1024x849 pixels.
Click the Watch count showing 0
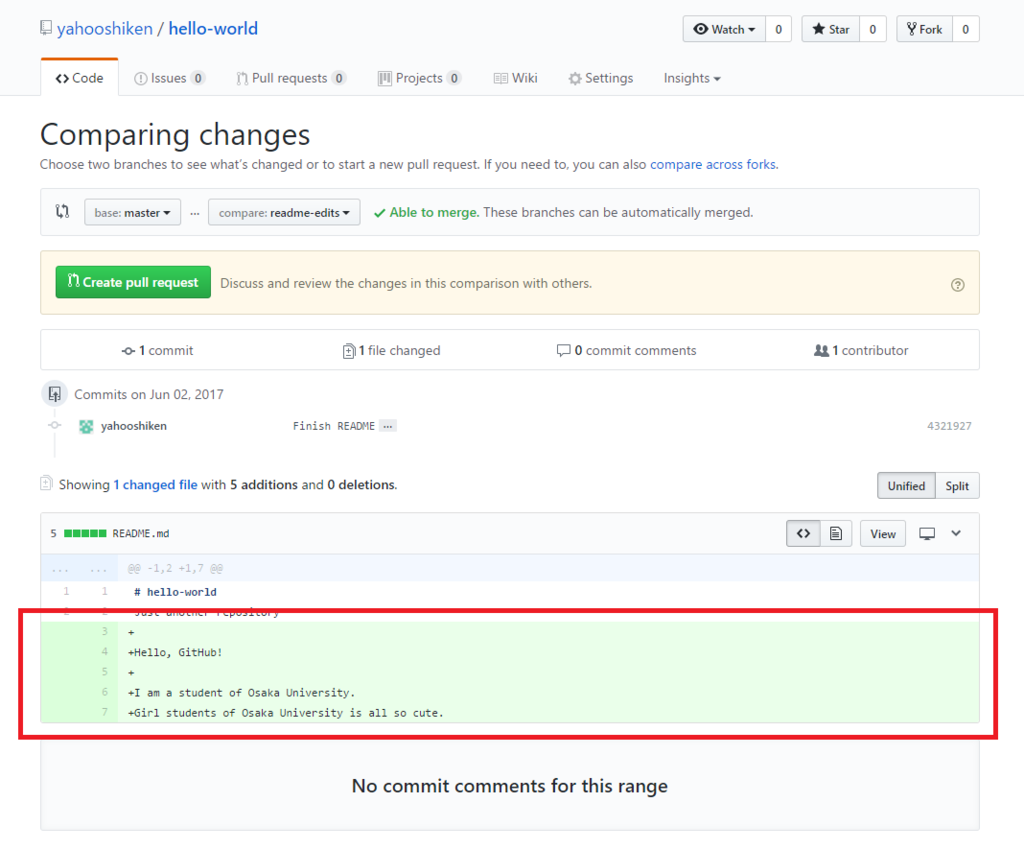click(x=778, y=29)
